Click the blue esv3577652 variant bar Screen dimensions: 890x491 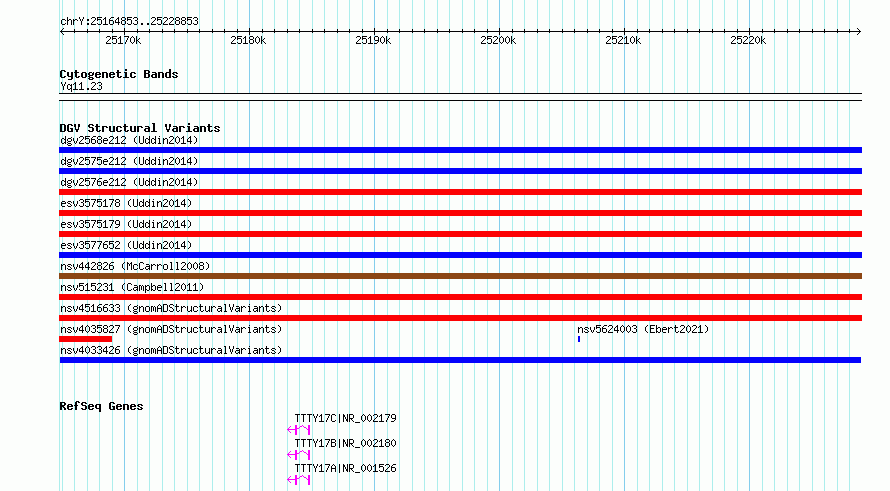(x=460, y=255)
